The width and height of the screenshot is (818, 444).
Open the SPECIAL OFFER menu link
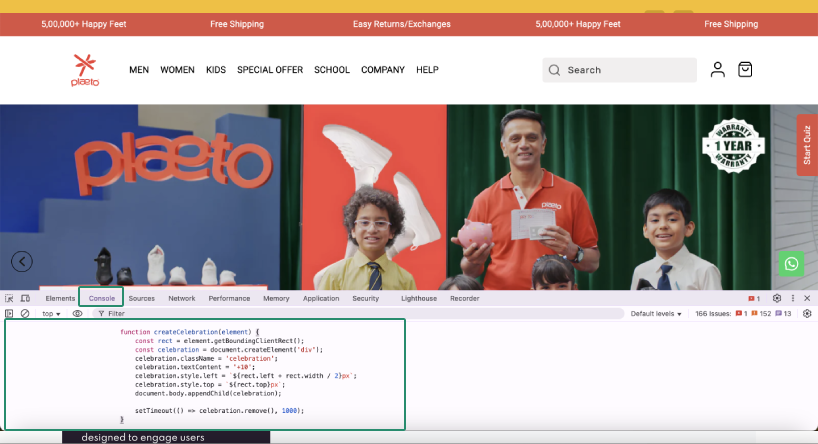270,70
